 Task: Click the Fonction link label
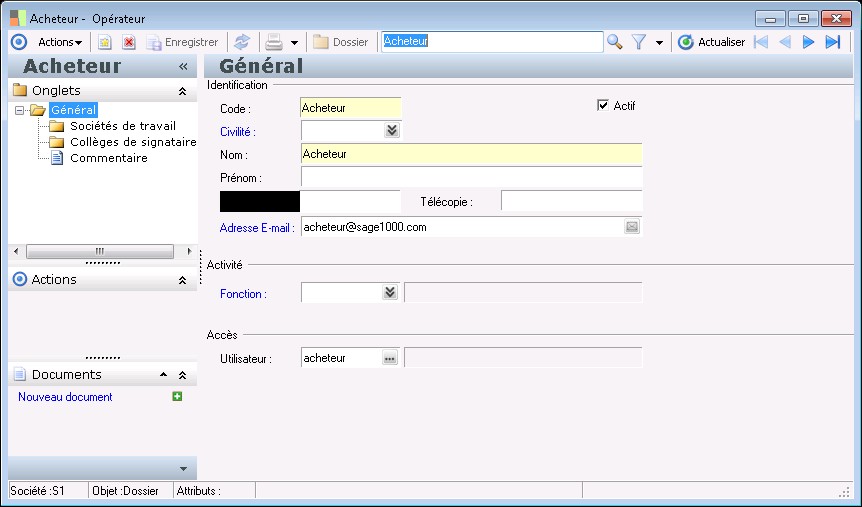(x=243, y=294)
